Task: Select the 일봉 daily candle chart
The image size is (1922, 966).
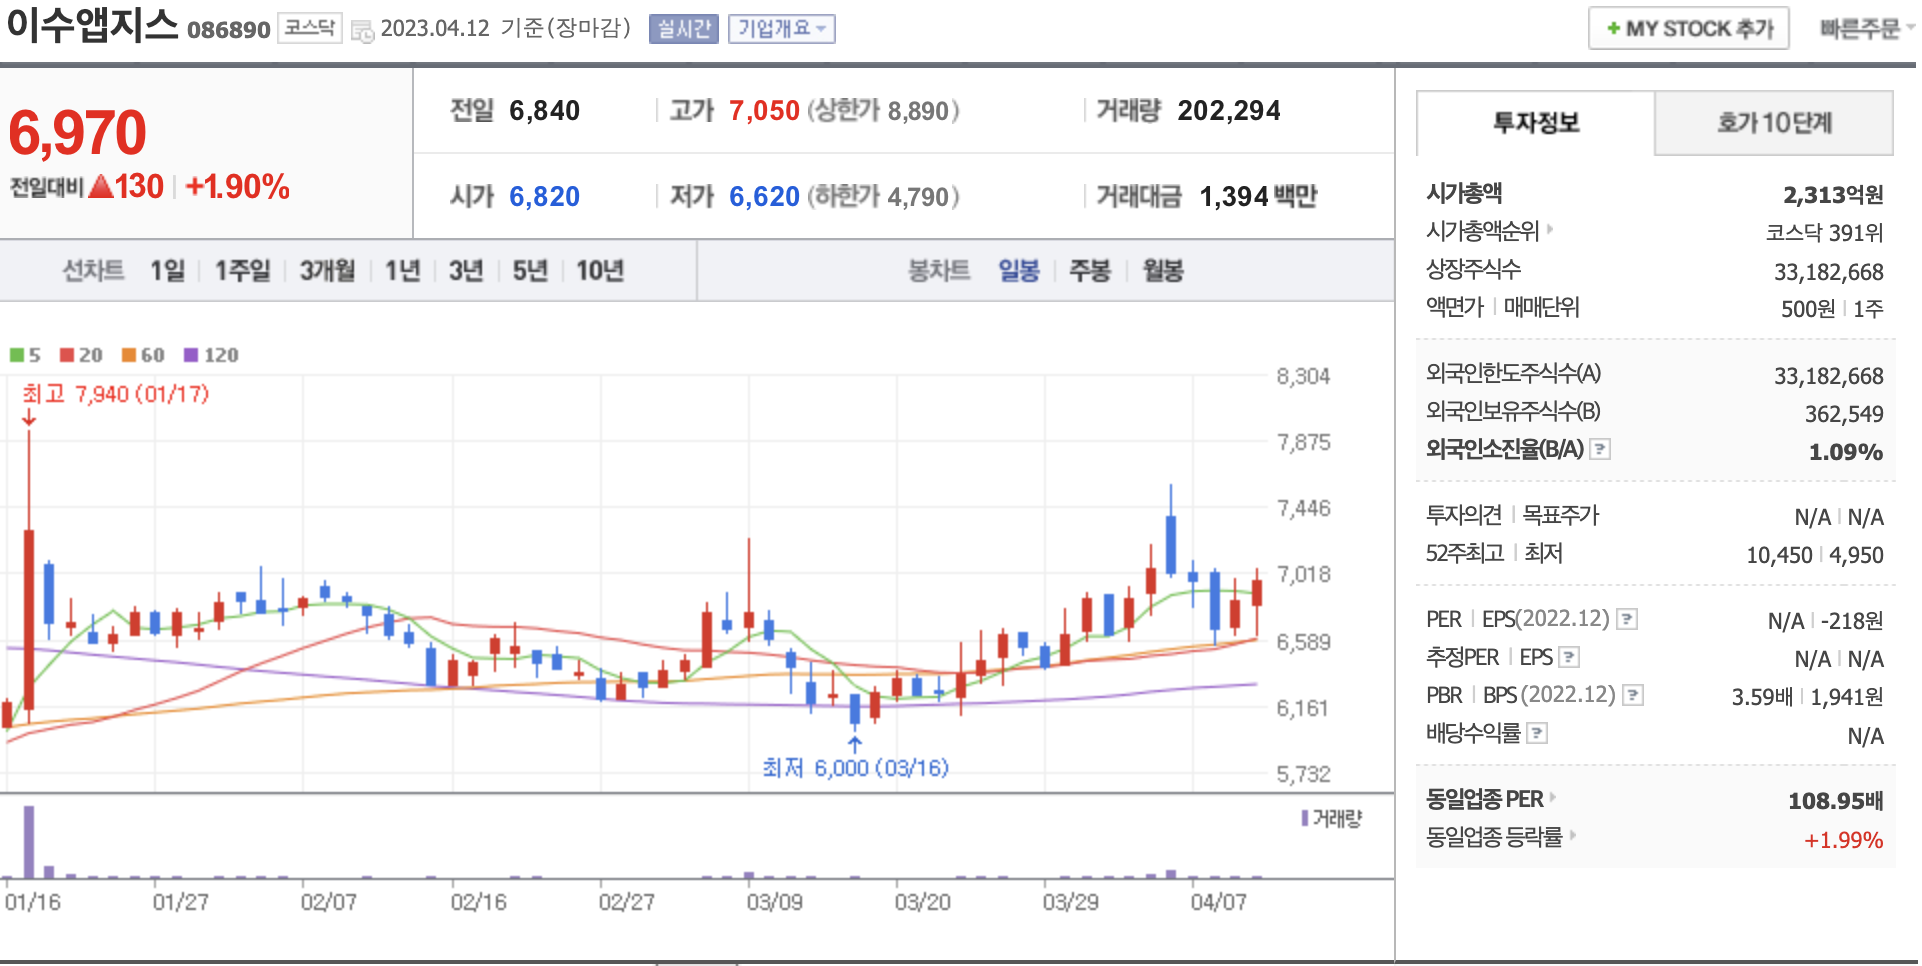Action: point(1018,270)
